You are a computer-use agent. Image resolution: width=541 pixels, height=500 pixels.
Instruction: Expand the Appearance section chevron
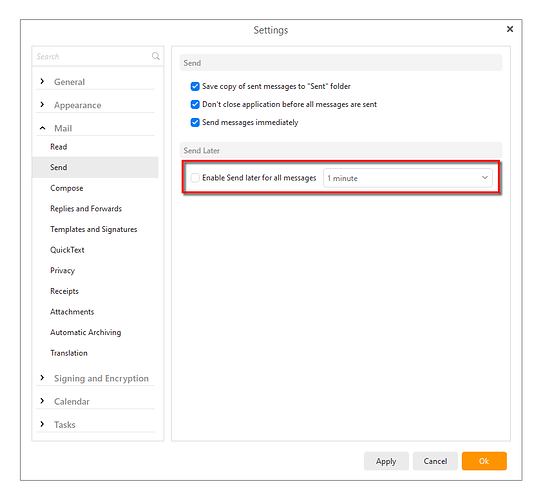(x=42, y=105)
